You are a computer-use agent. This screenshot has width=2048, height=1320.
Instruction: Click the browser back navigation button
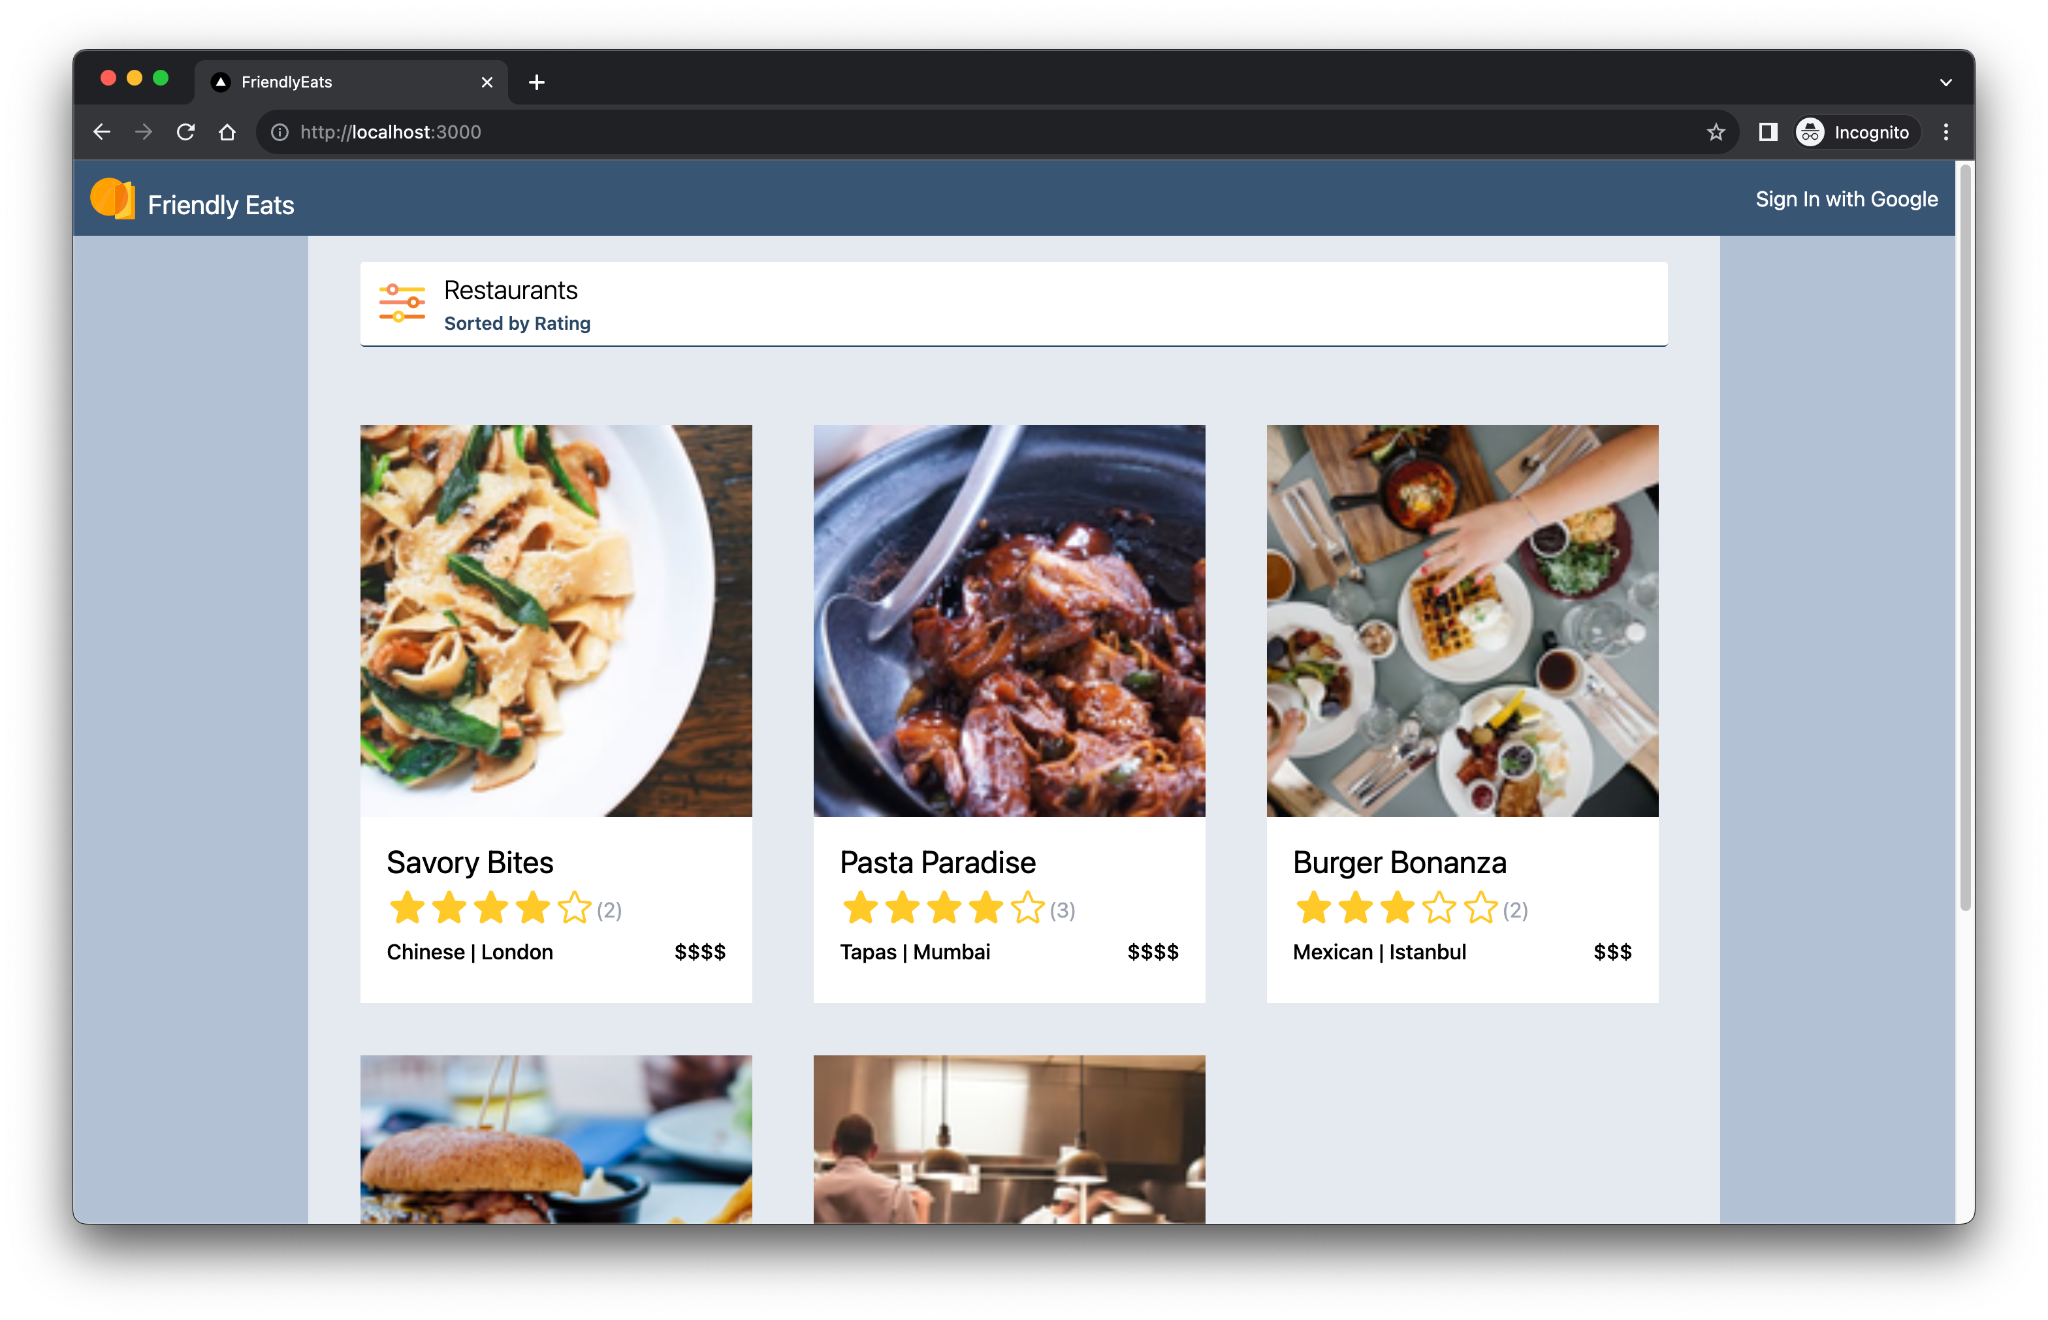99,131
